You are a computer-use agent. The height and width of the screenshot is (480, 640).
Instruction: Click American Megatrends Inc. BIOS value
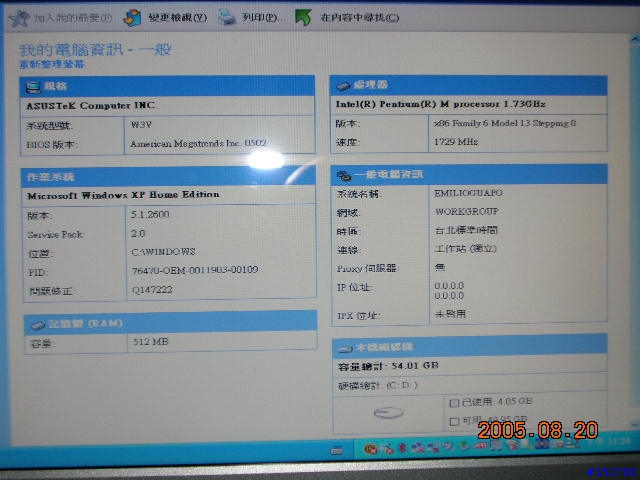tap(198, 143)
